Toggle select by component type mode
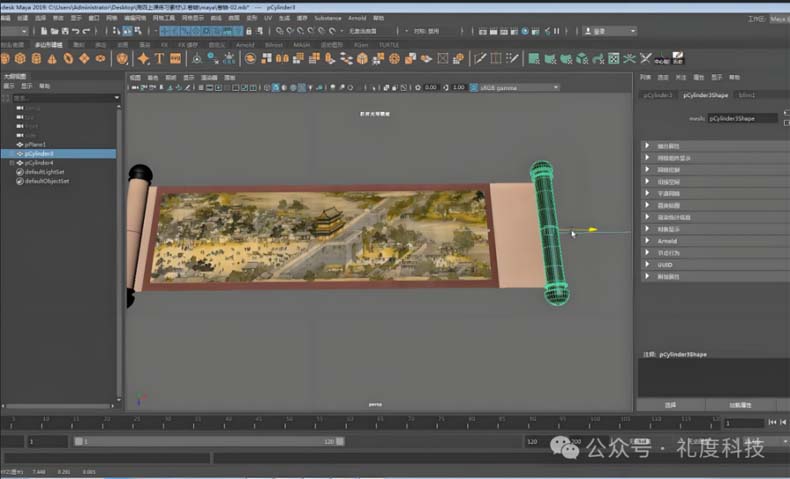Screen dimensions: 790x479 (138, 31)
